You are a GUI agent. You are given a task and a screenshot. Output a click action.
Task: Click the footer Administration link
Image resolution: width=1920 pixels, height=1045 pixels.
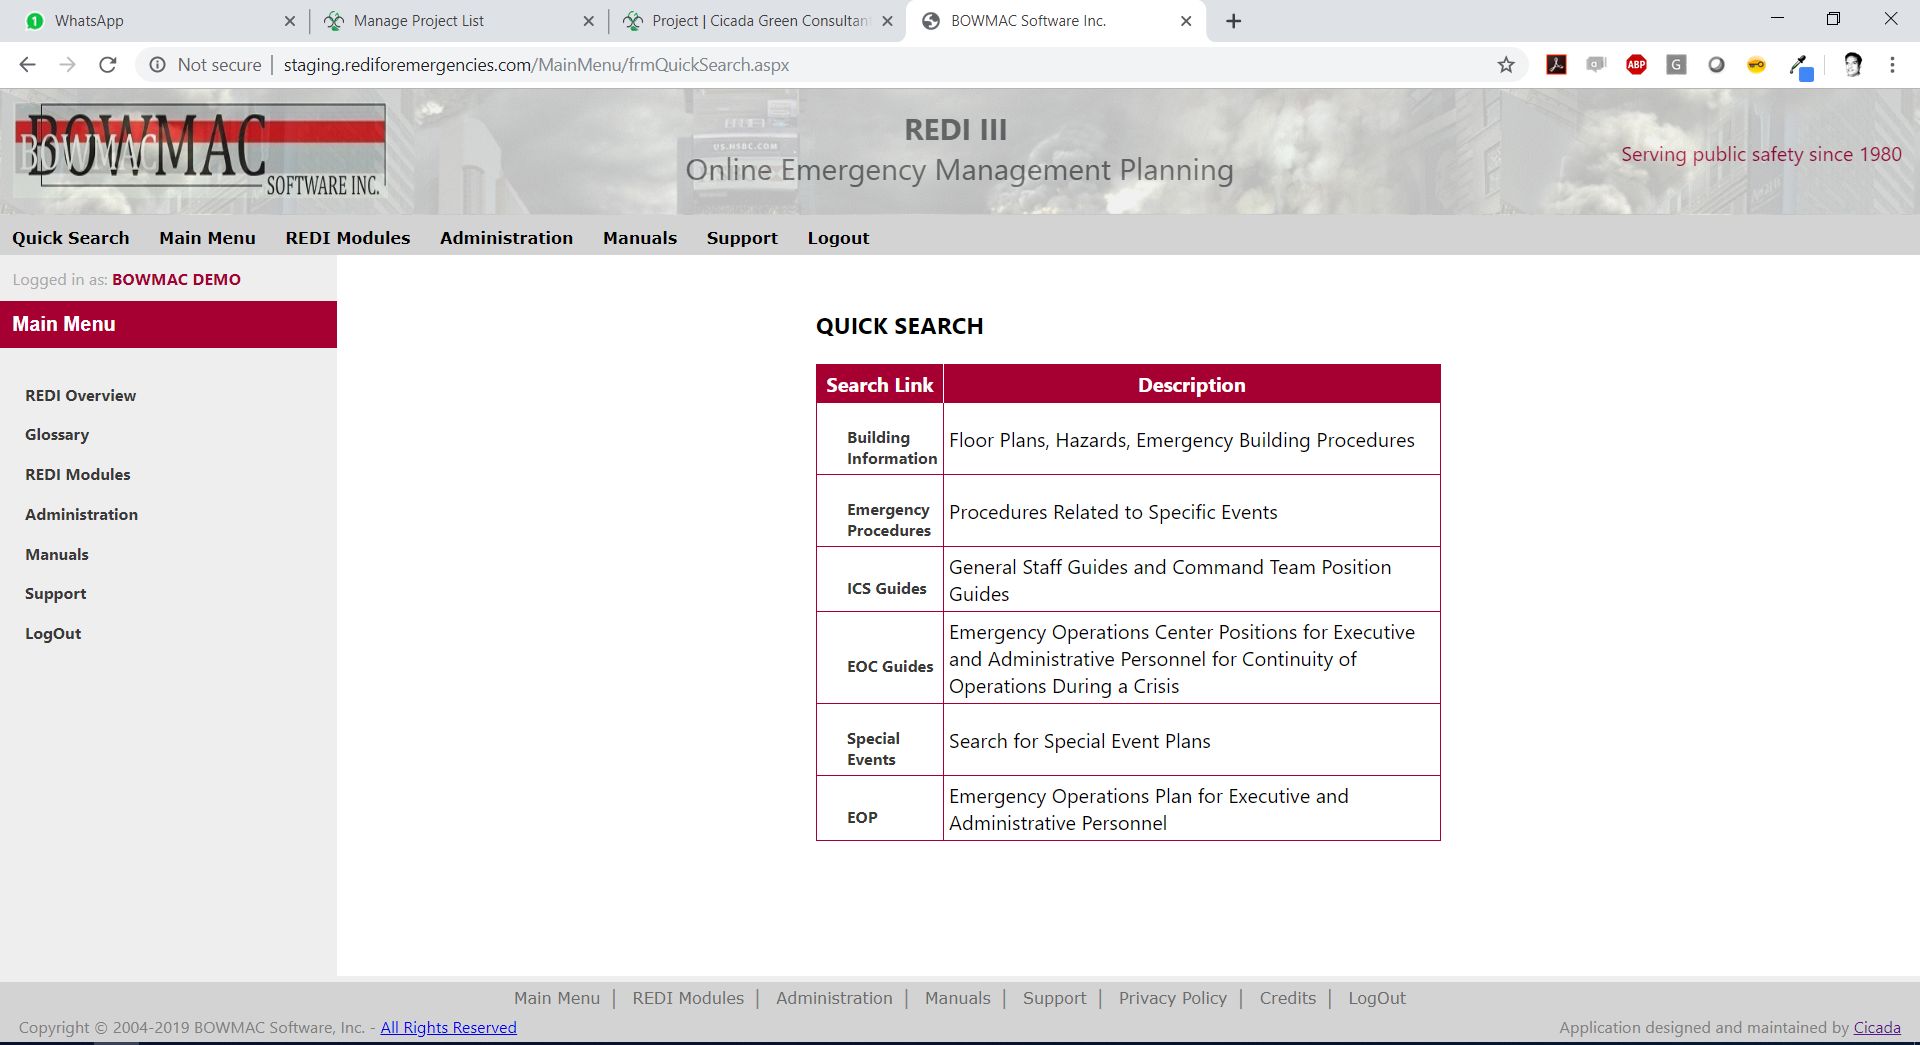834,998
